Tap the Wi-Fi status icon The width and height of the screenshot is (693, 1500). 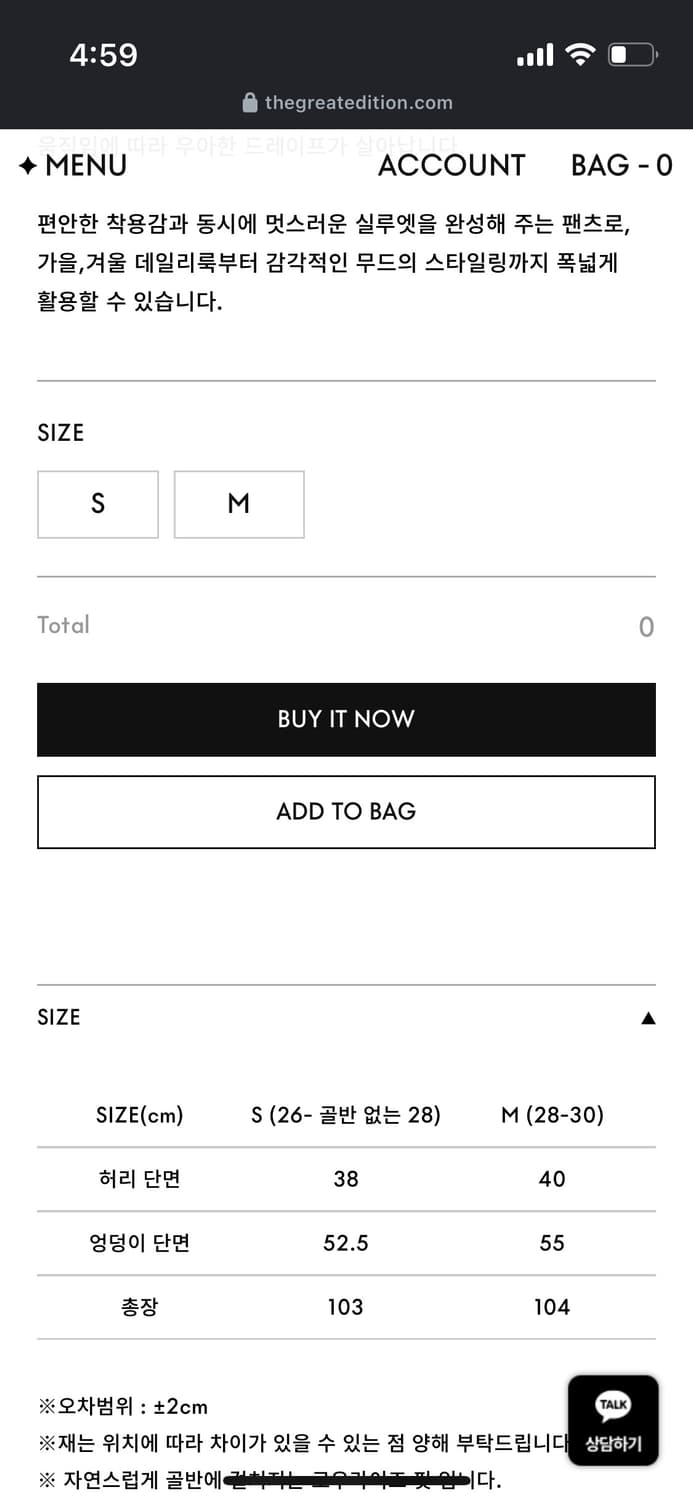[580, 55]
